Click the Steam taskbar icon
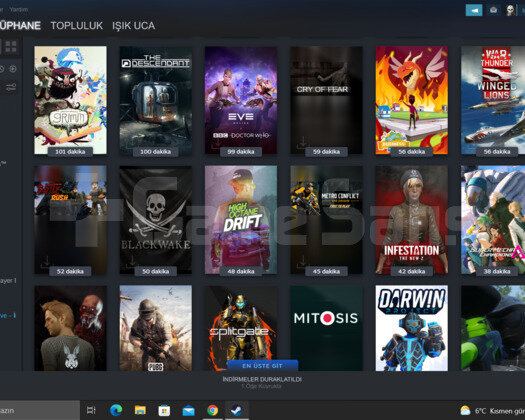This screenshot has width=525, height=420. click(237, 410)
